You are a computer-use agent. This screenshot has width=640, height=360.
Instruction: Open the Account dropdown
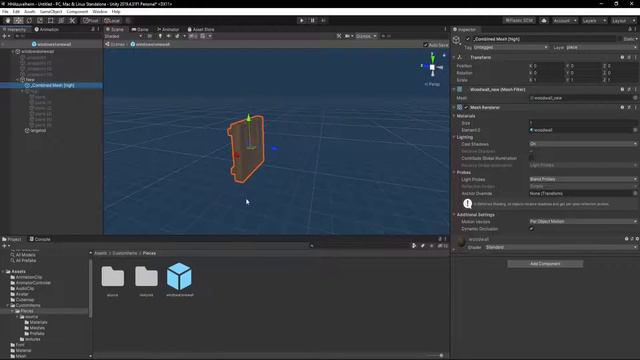tap(565, 20)
